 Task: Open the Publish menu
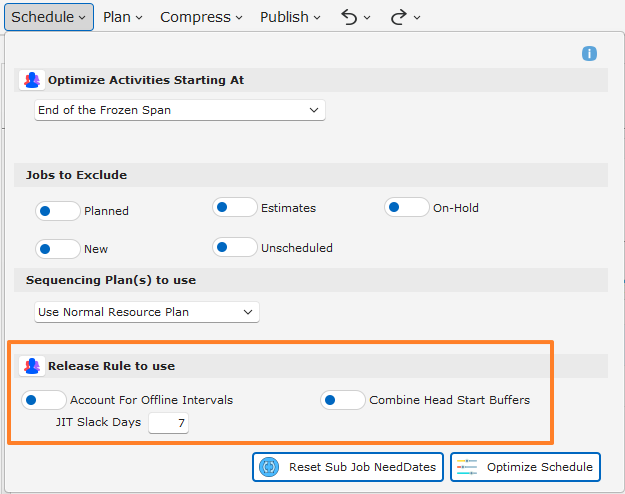point(290,17)
